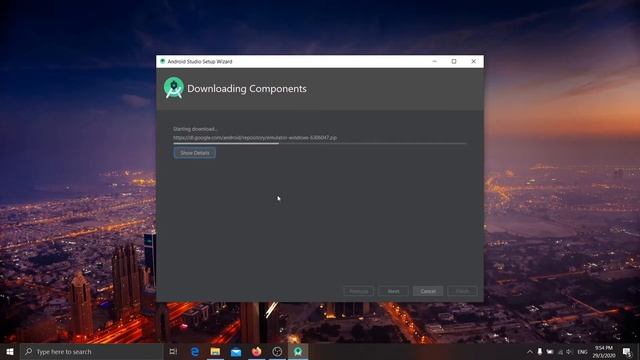Image resolution: width=640 pixels, height=360 pixels.
Task: Click the Android Studio logo in header
Action: 174,88
